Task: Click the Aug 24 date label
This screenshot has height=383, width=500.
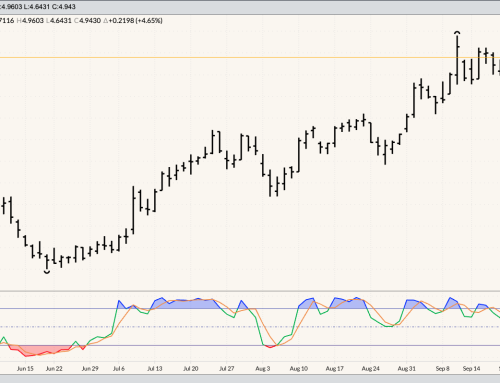Action: click(x=371, y=368)
